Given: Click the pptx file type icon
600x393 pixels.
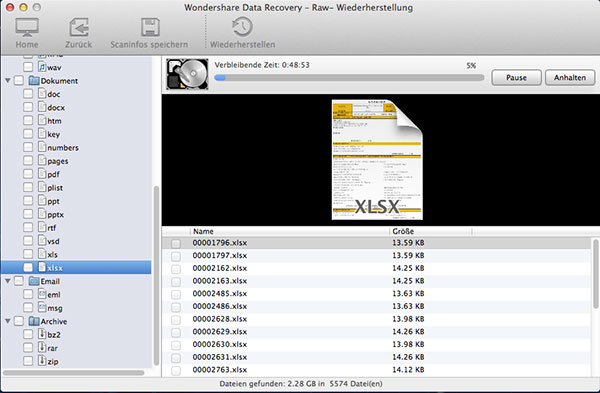Looking at the screenshot, I should (42, 214).
